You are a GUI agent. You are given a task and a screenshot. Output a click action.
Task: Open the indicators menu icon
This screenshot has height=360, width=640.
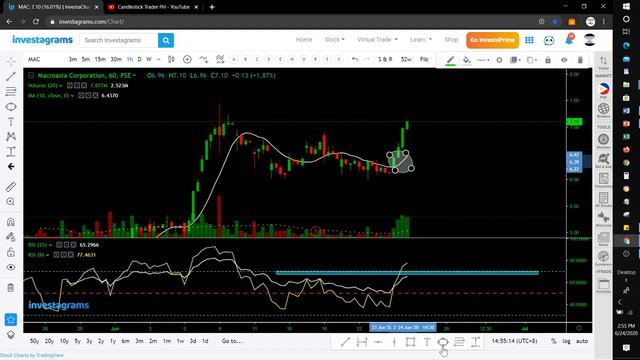coord(203,60)
